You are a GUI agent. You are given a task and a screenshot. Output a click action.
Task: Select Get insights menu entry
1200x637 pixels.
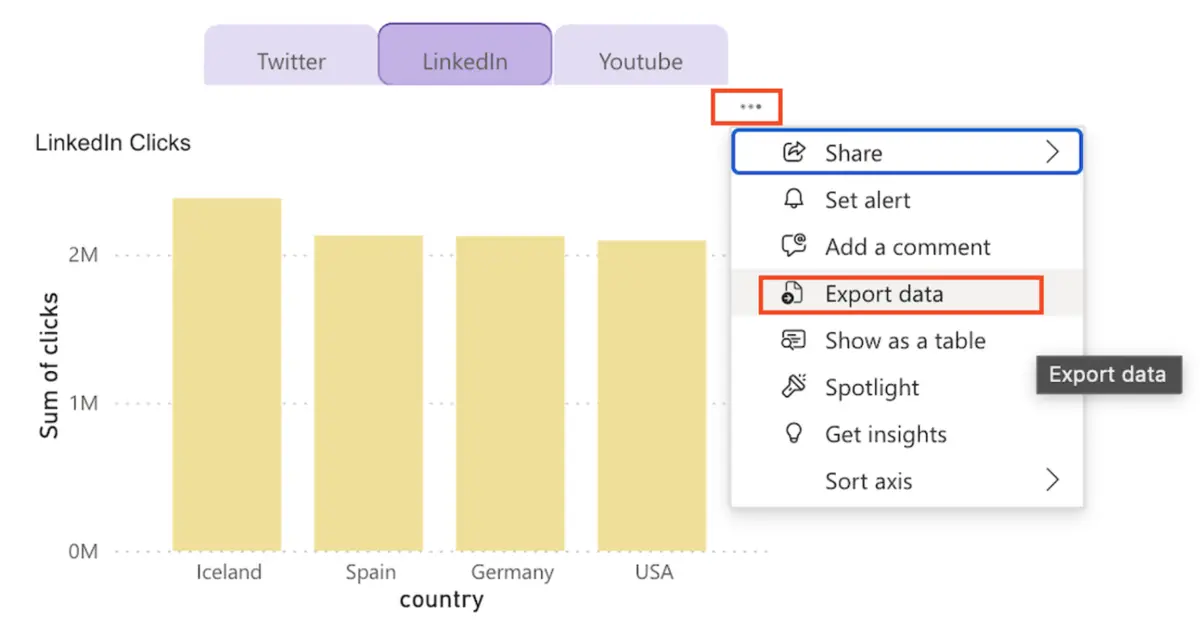coord(908,434)
